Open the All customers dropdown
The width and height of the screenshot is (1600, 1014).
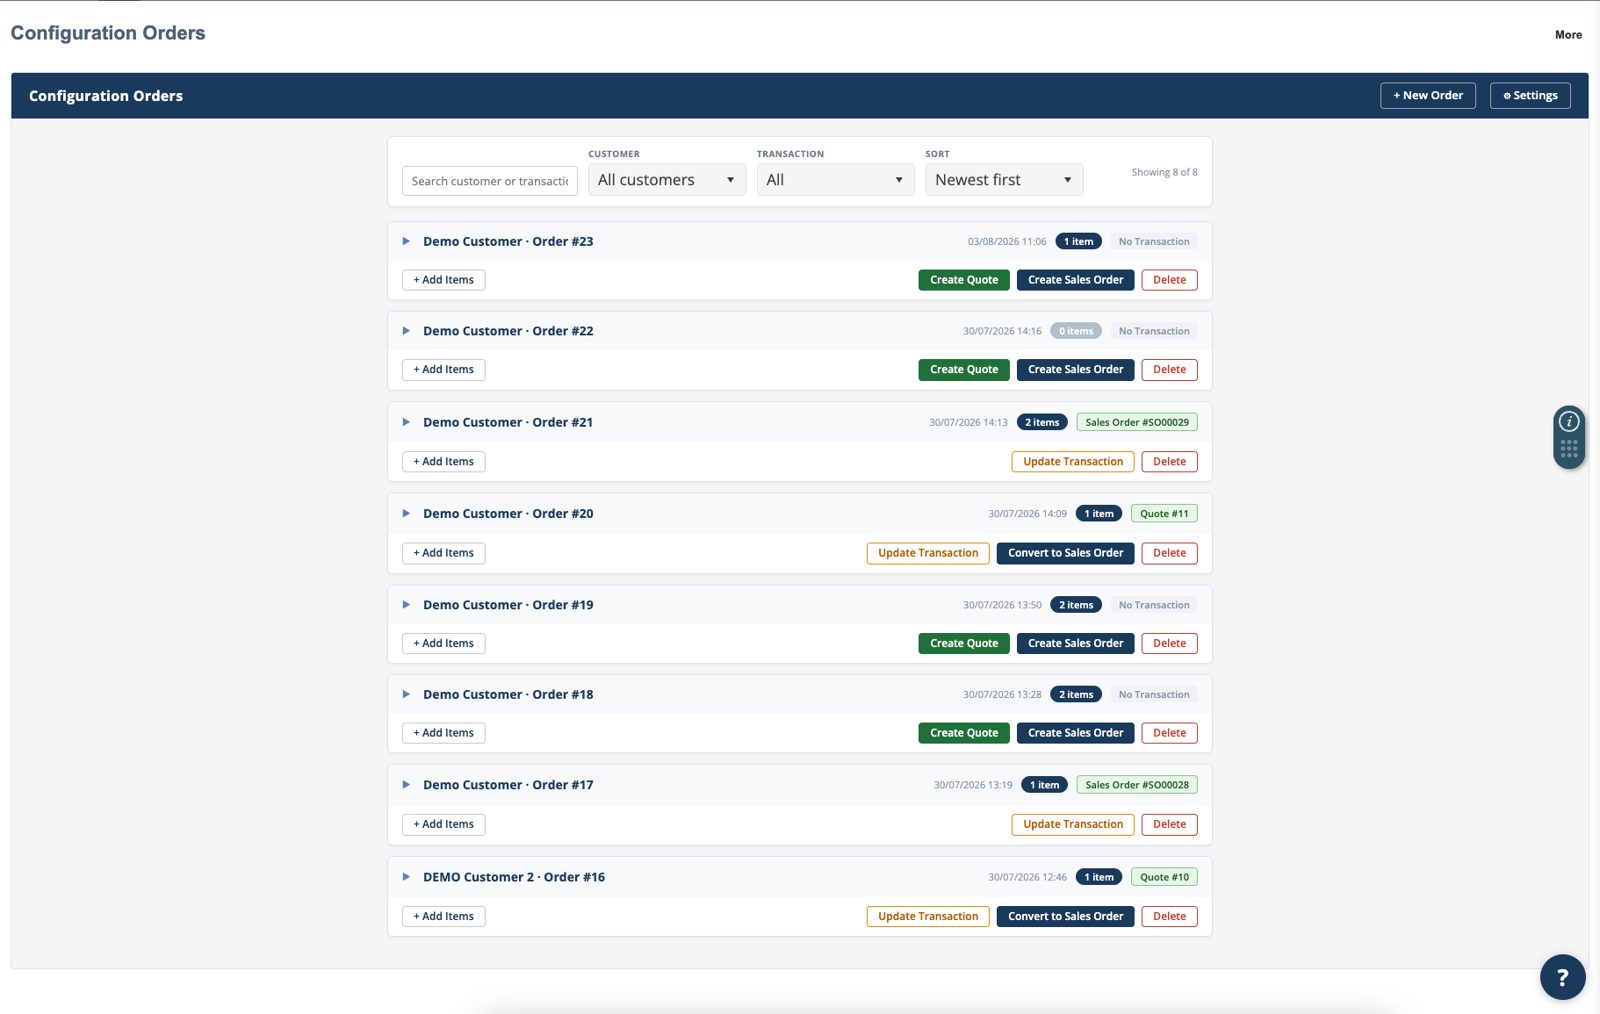pyautogui.click(x=666, y=180)
